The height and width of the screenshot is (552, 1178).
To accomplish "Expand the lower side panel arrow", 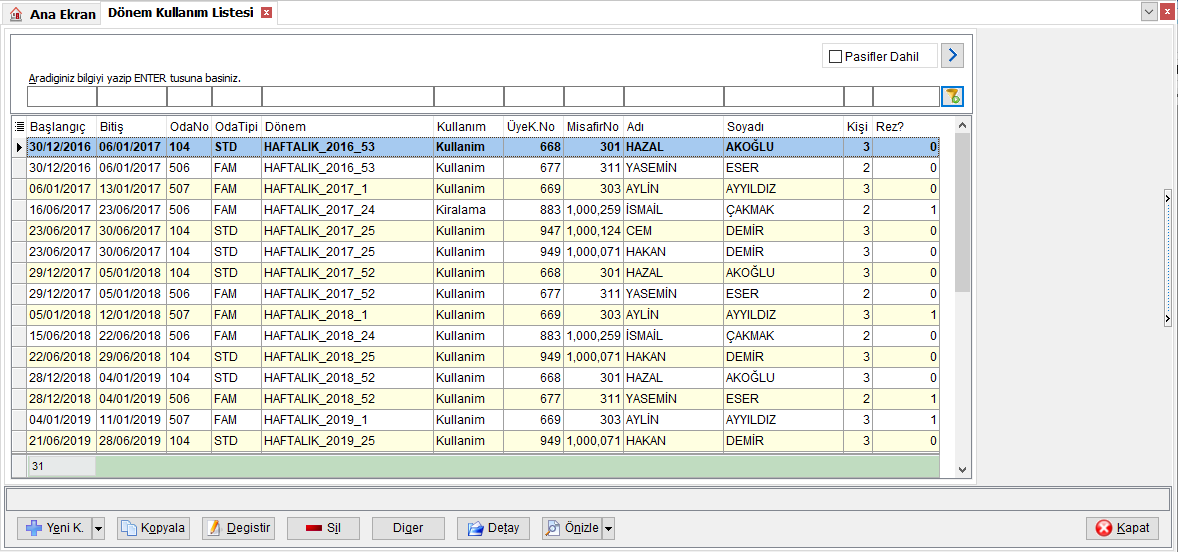I will click(1167, 319).
